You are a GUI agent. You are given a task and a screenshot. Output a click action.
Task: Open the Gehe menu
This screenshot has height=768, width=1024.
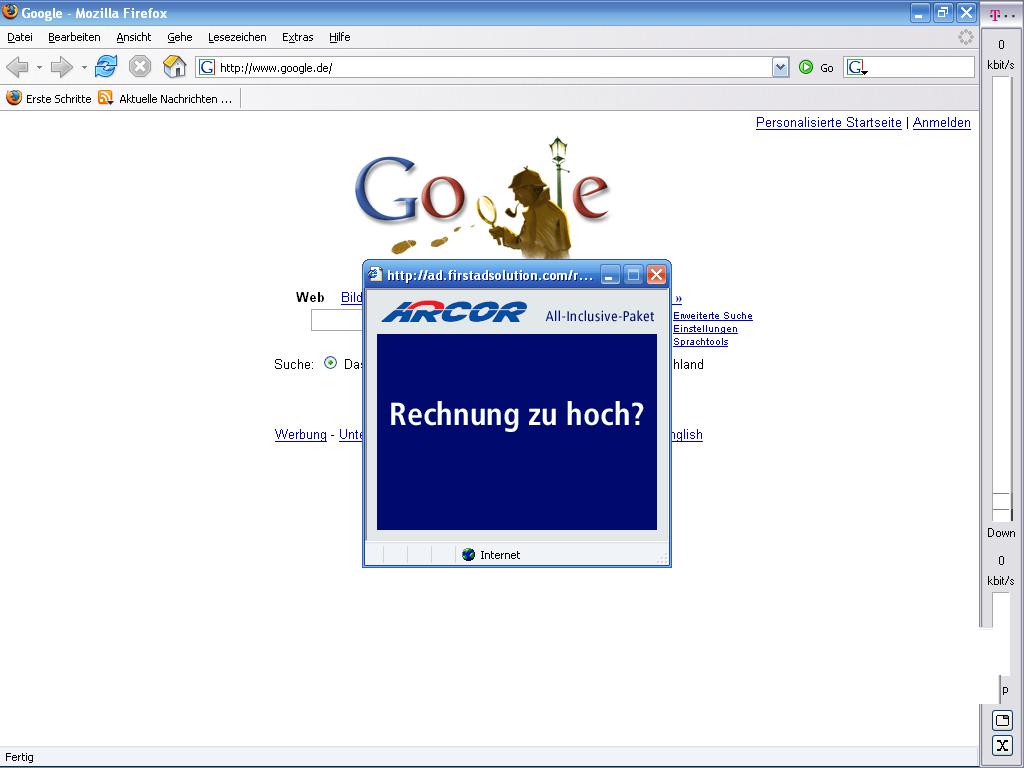point(180,37)
